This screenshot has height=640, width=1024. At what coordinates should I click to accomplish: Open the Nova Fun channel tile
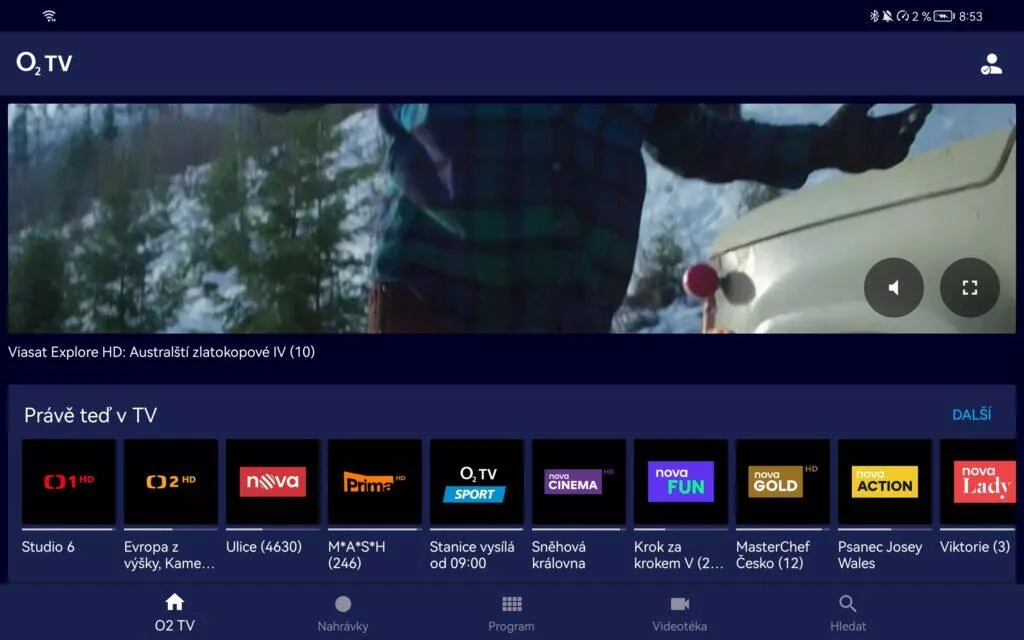[680, 482]
